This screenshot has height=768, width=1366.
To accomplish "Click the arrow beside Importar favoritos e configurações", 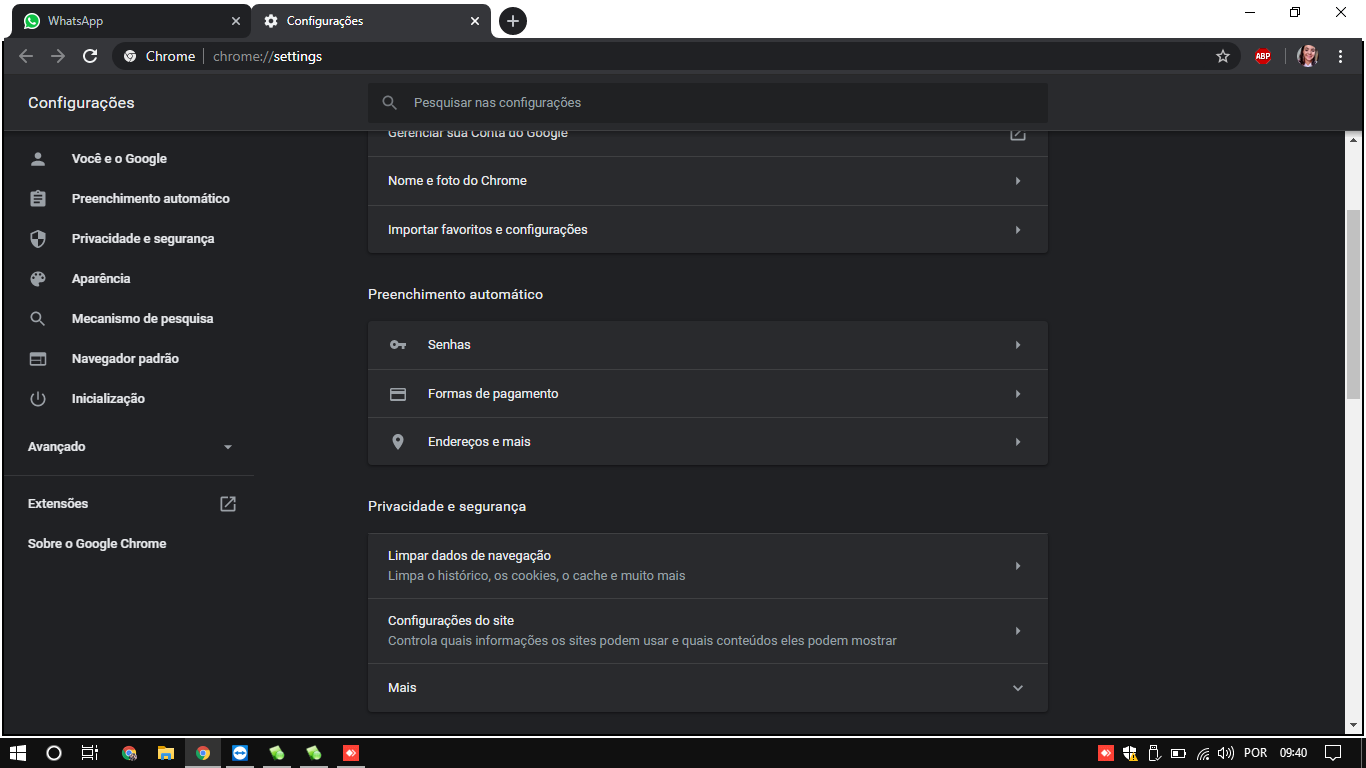I will pyautogui.click(x=1018, y=230).
